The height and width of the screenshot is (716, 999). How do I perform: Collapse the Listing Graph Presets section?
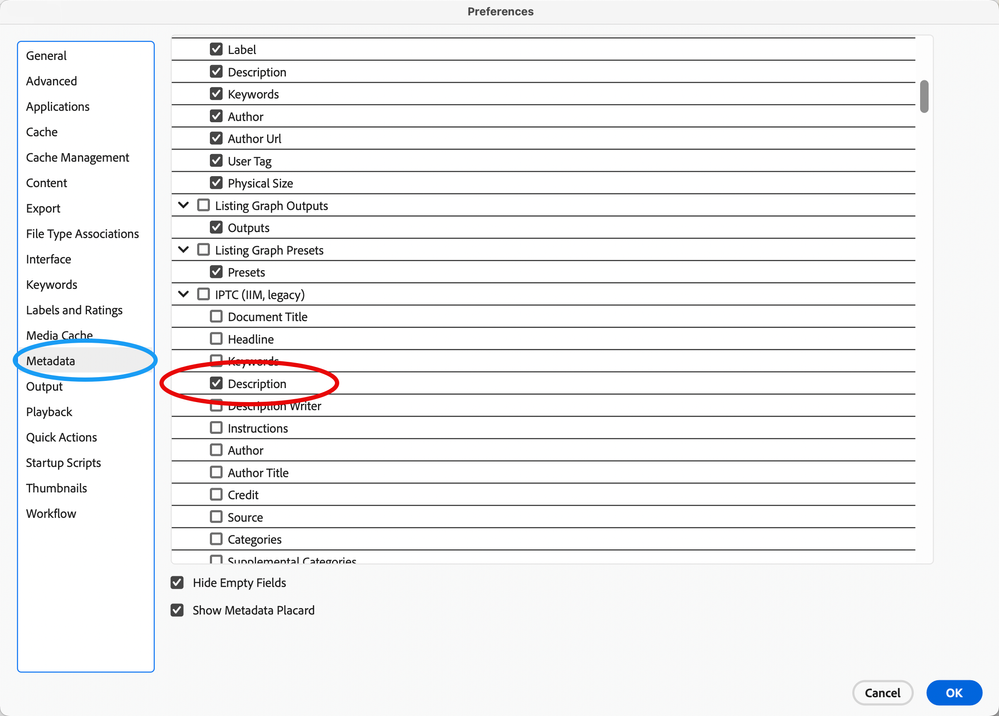(x=183, y=250)
